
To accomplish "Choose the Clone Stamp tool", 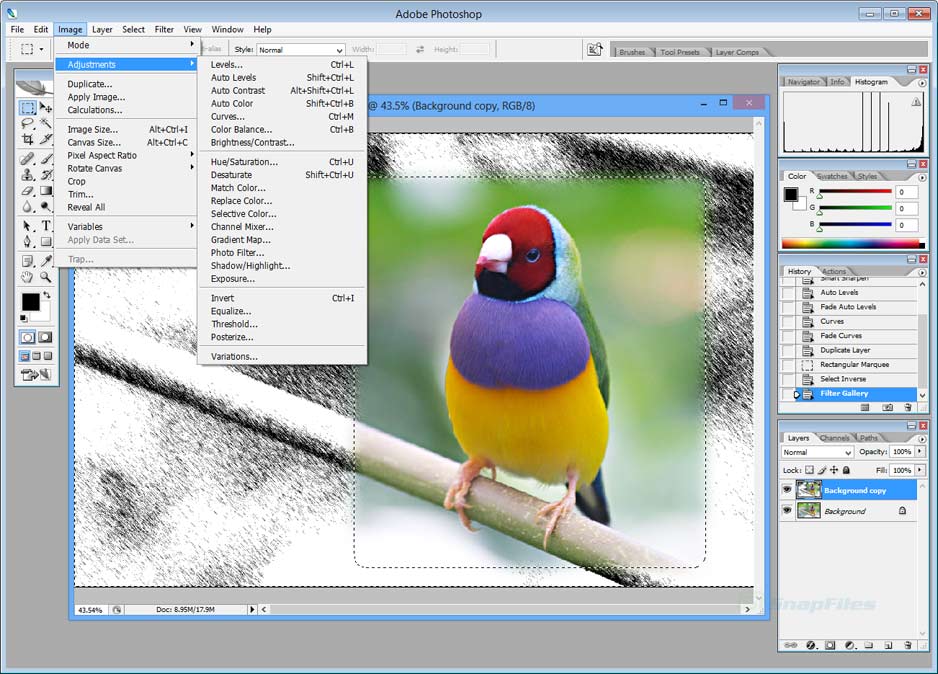I will coord(28,172).
